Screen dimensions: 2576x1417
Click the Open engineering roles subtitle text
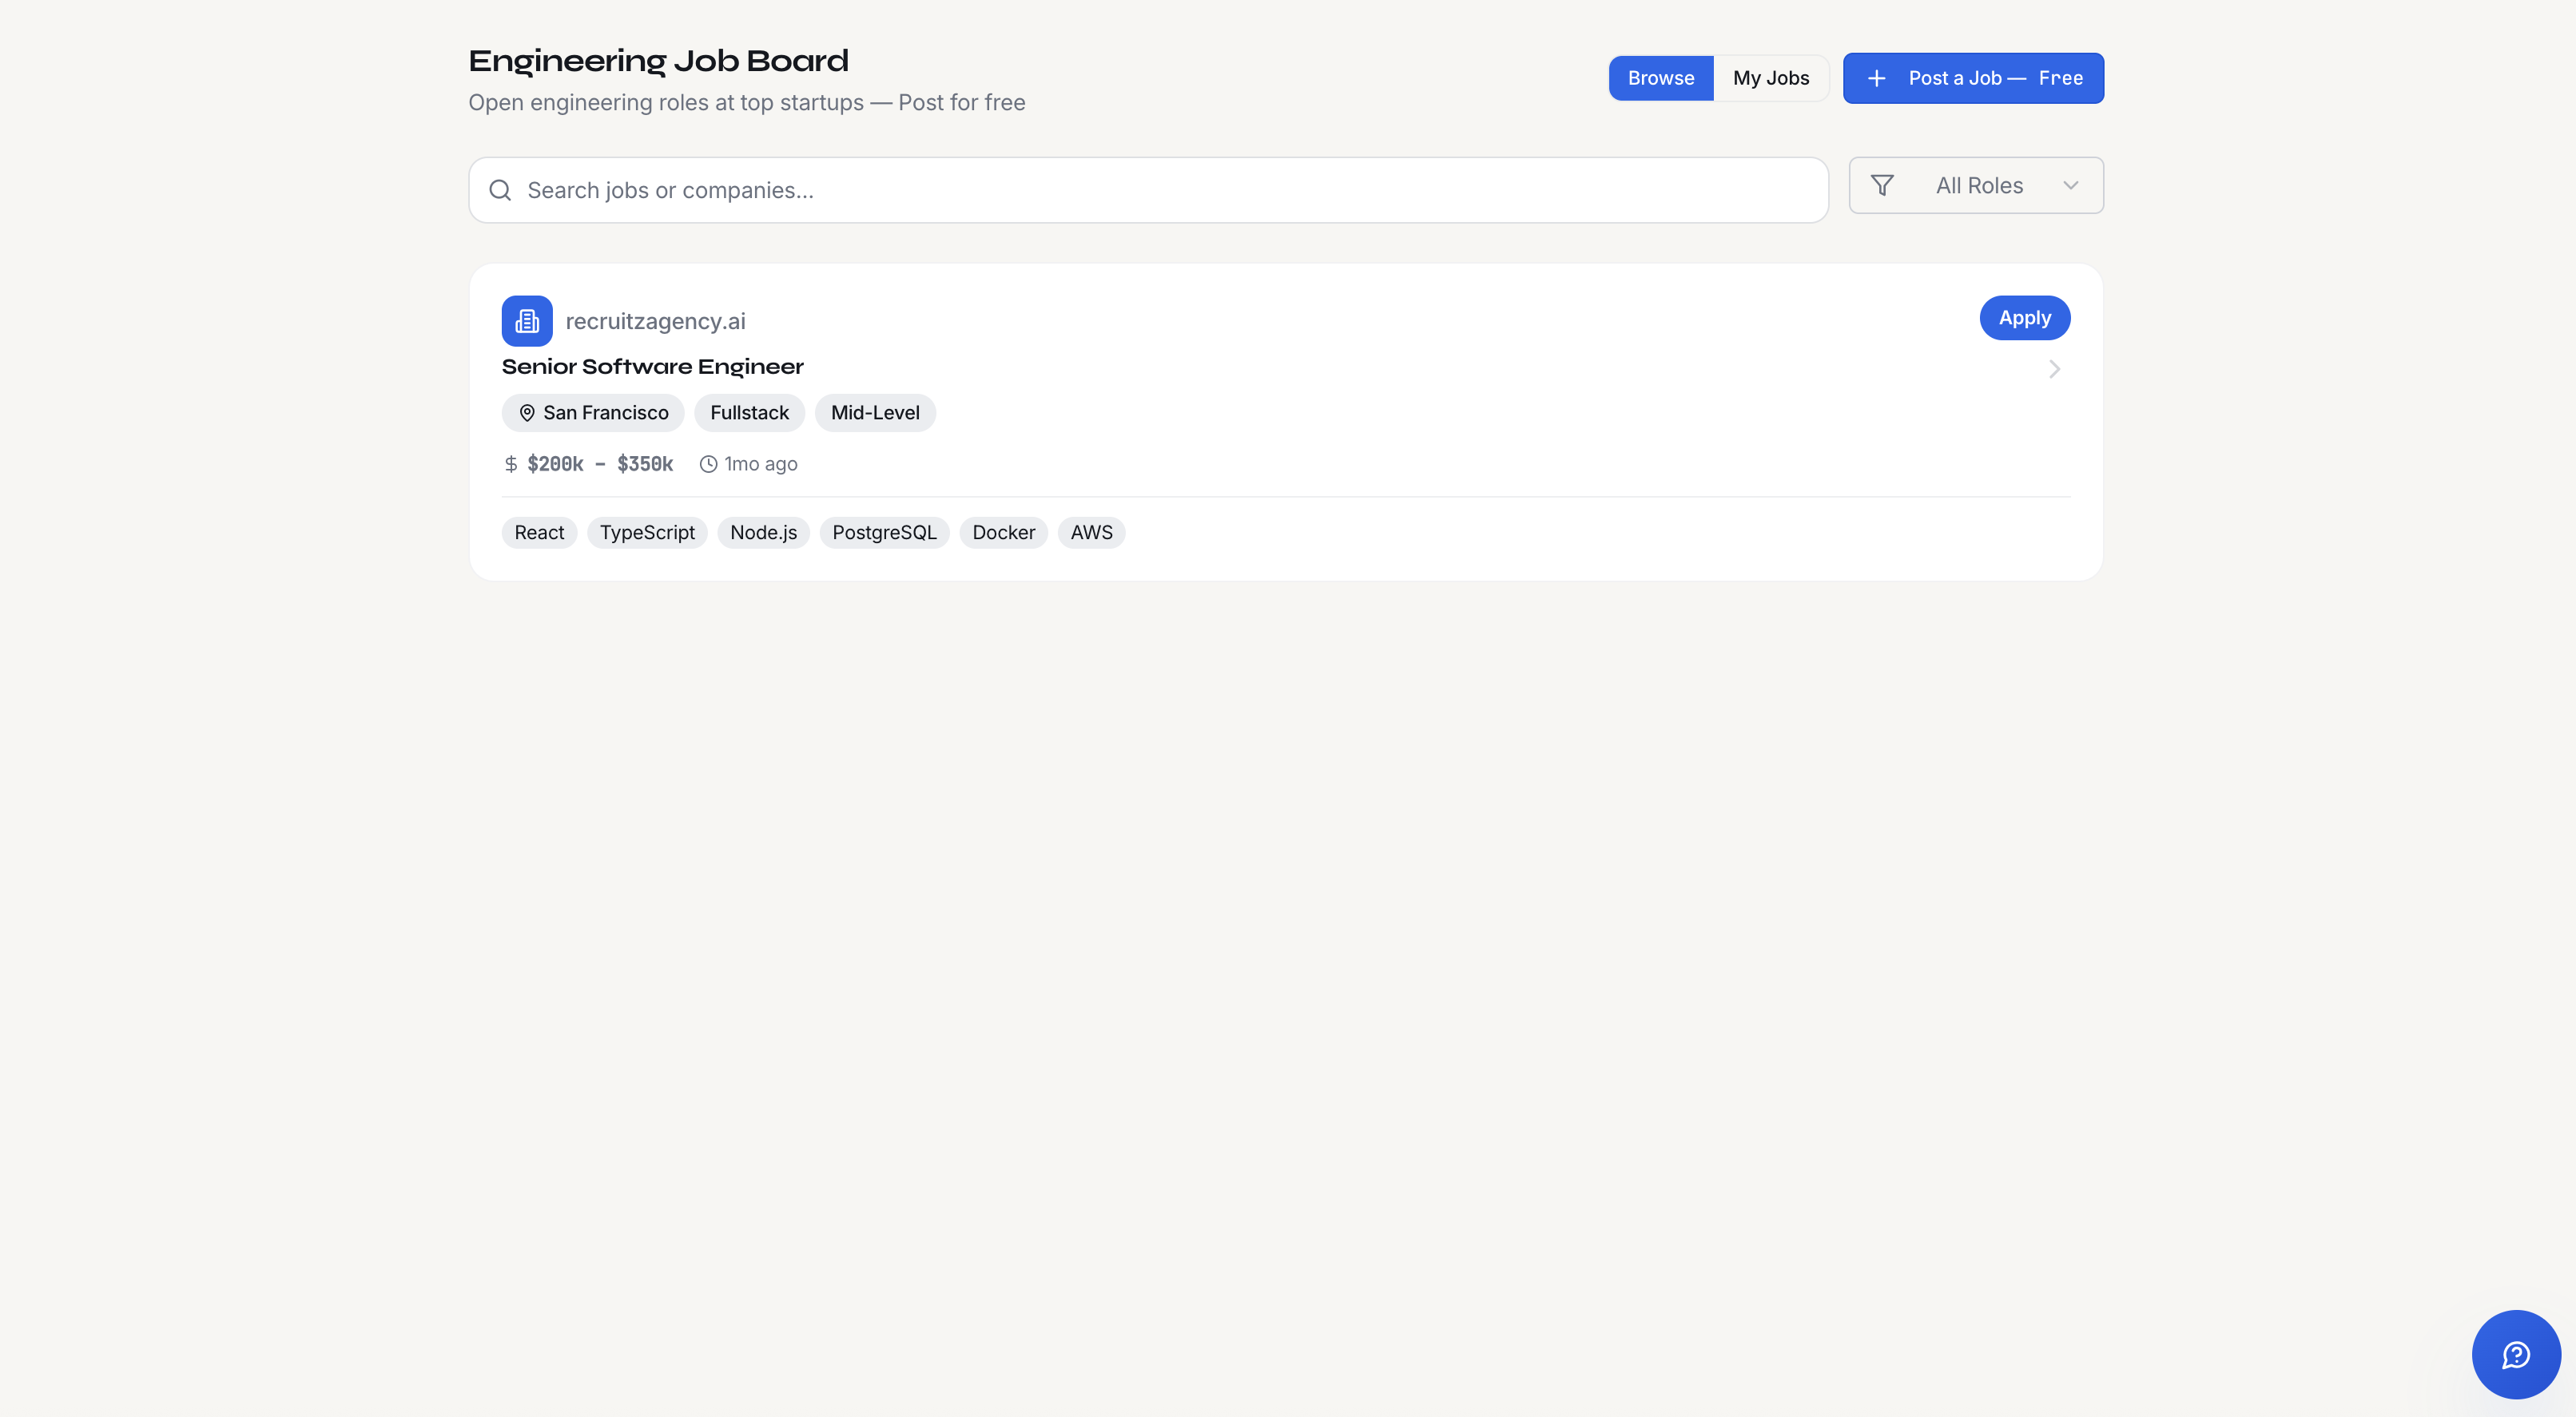tap(746, 103)
